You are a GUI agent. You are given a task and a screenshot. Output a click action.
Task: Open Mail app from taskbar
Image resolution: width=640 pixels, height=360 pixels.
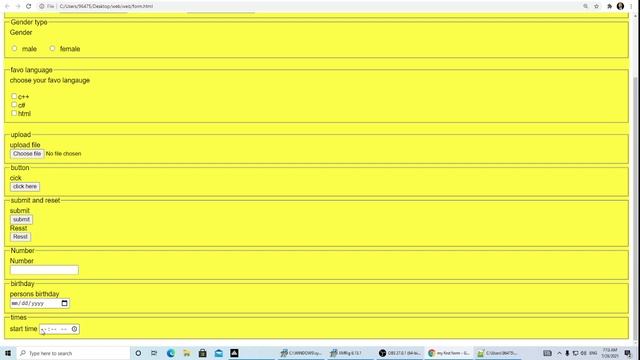click(218, 353)
